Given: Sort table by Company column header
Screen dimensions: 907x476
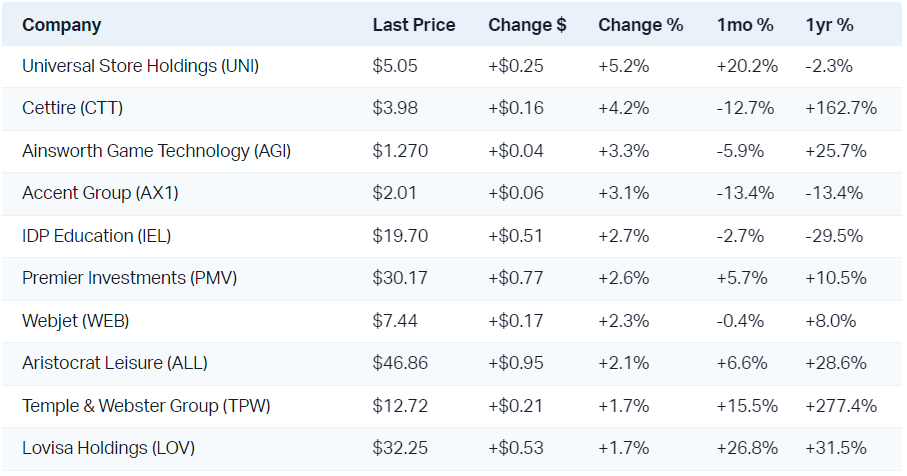Looking at the screenshot, I should pos(61,25).
